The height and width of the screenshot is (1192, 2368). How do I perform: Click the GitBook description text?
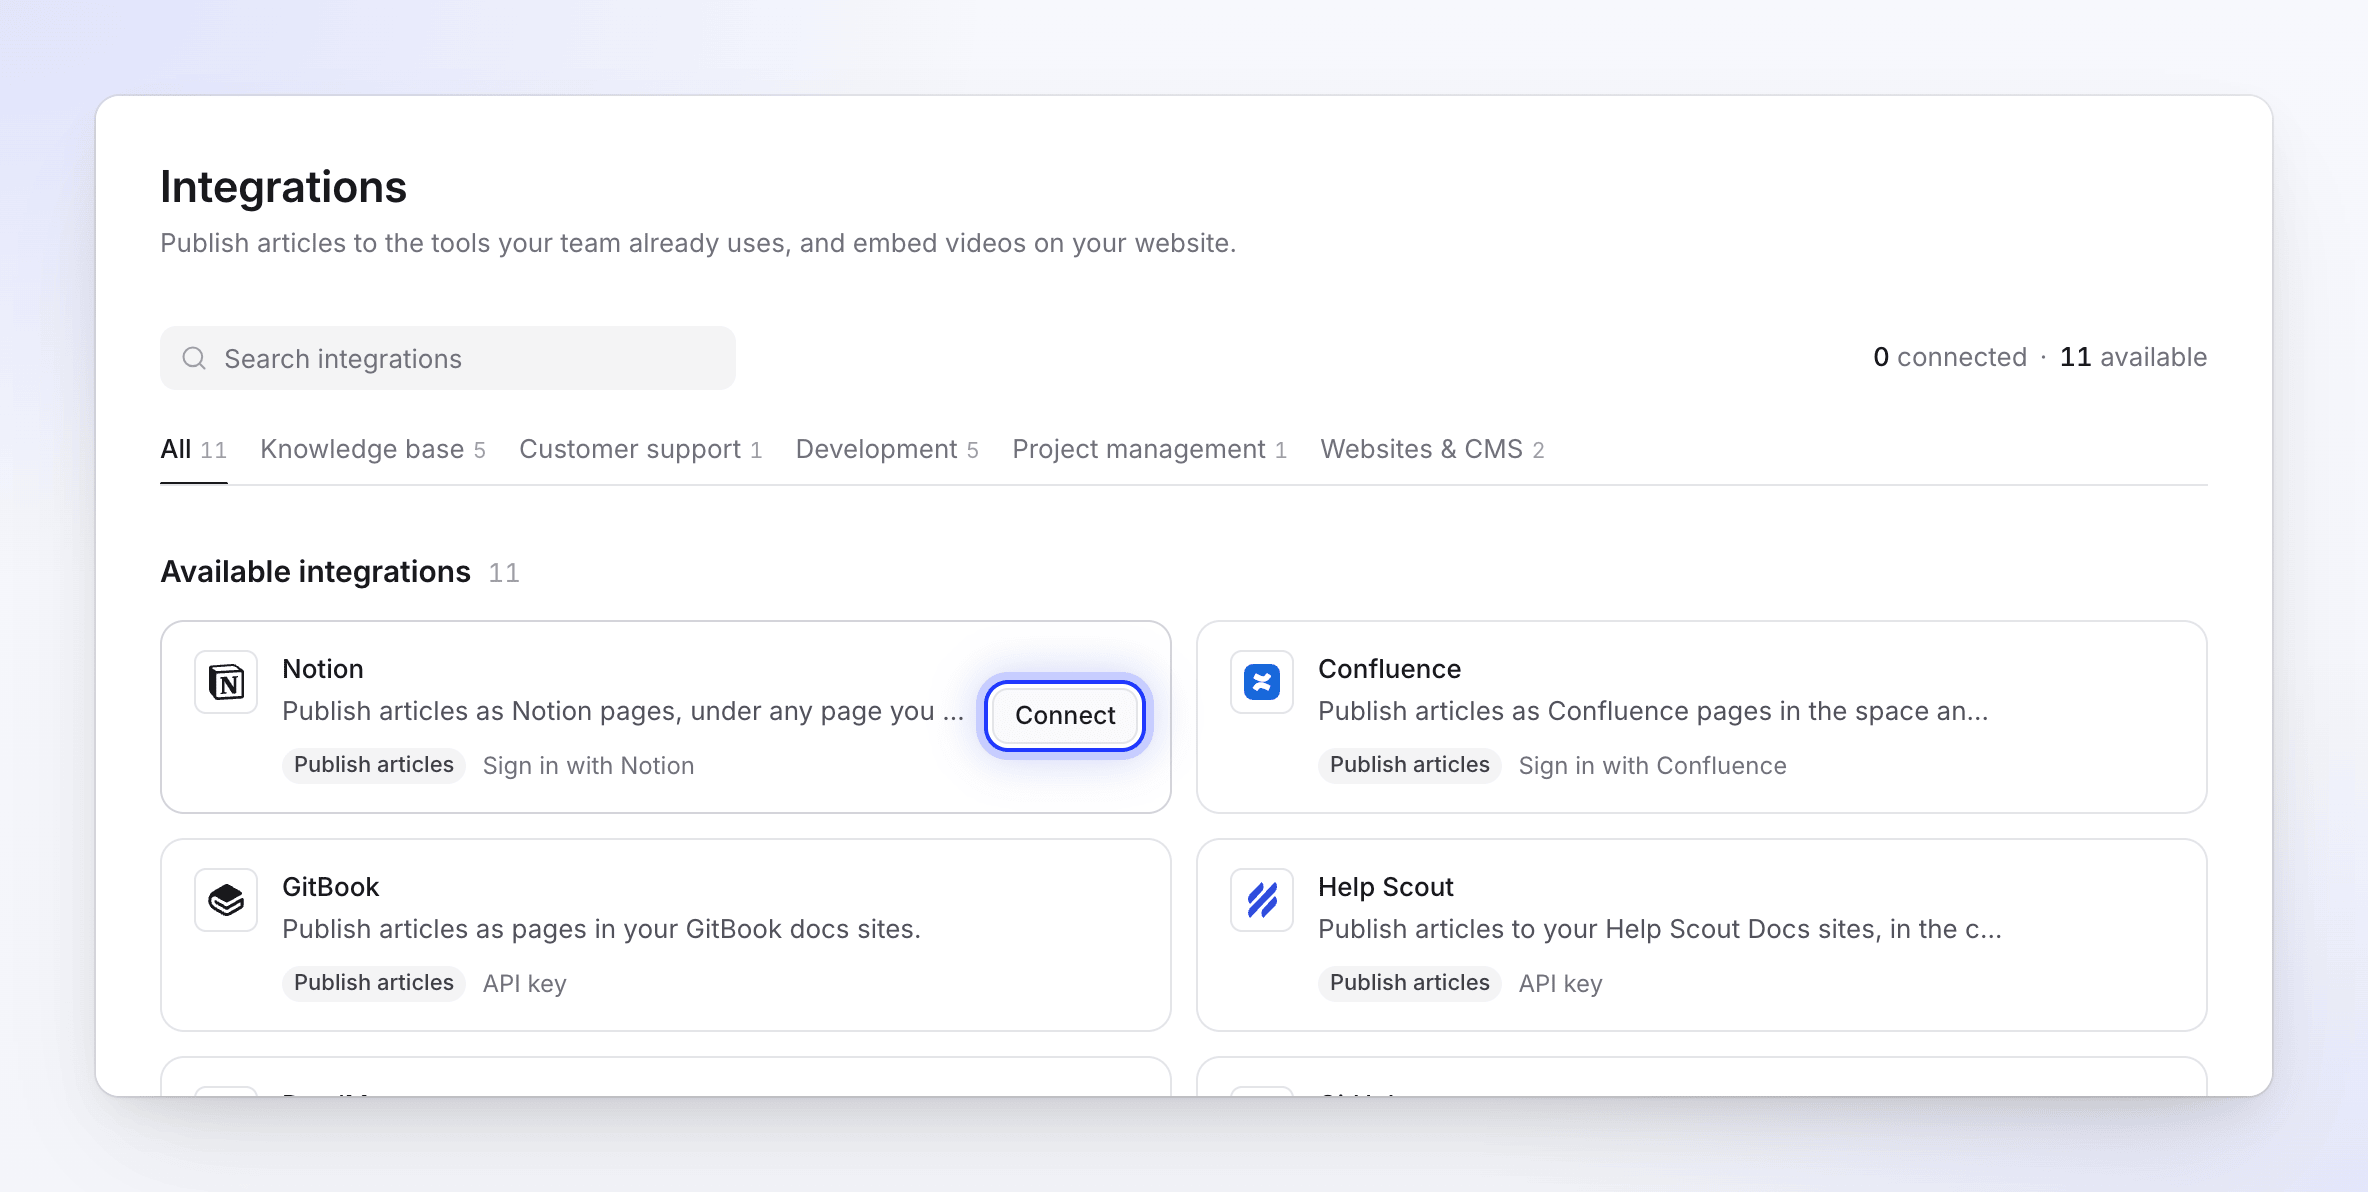coord(601,929)
